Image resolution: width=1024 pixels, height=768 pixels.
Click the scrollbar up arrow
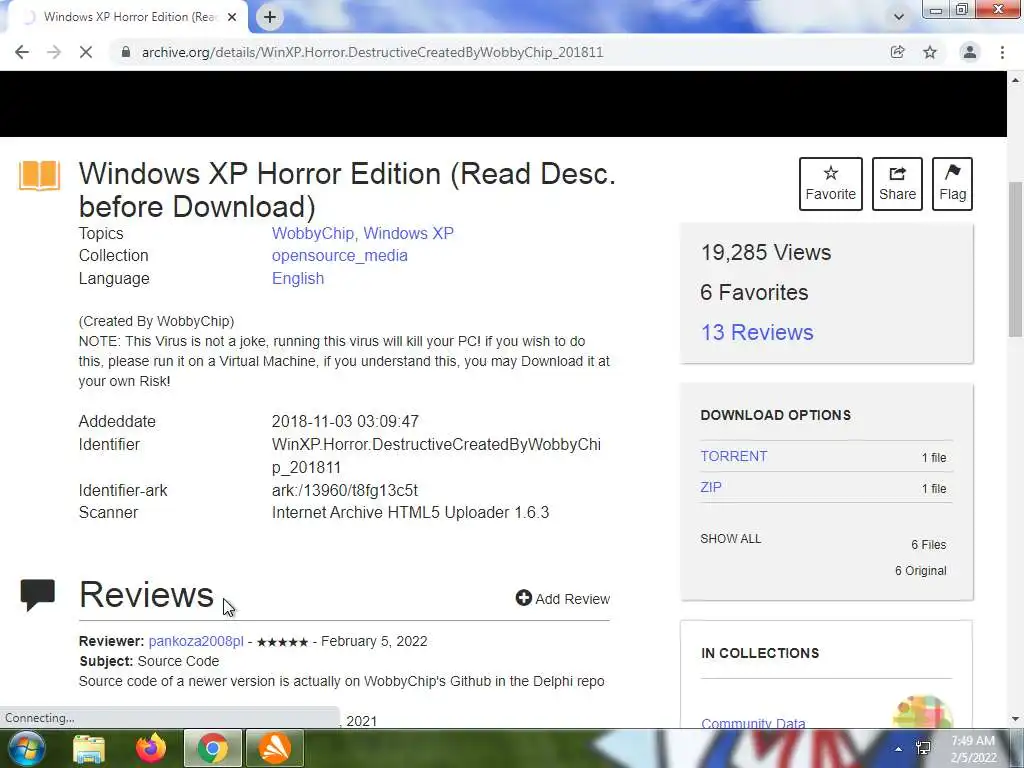pos(1016,80)
